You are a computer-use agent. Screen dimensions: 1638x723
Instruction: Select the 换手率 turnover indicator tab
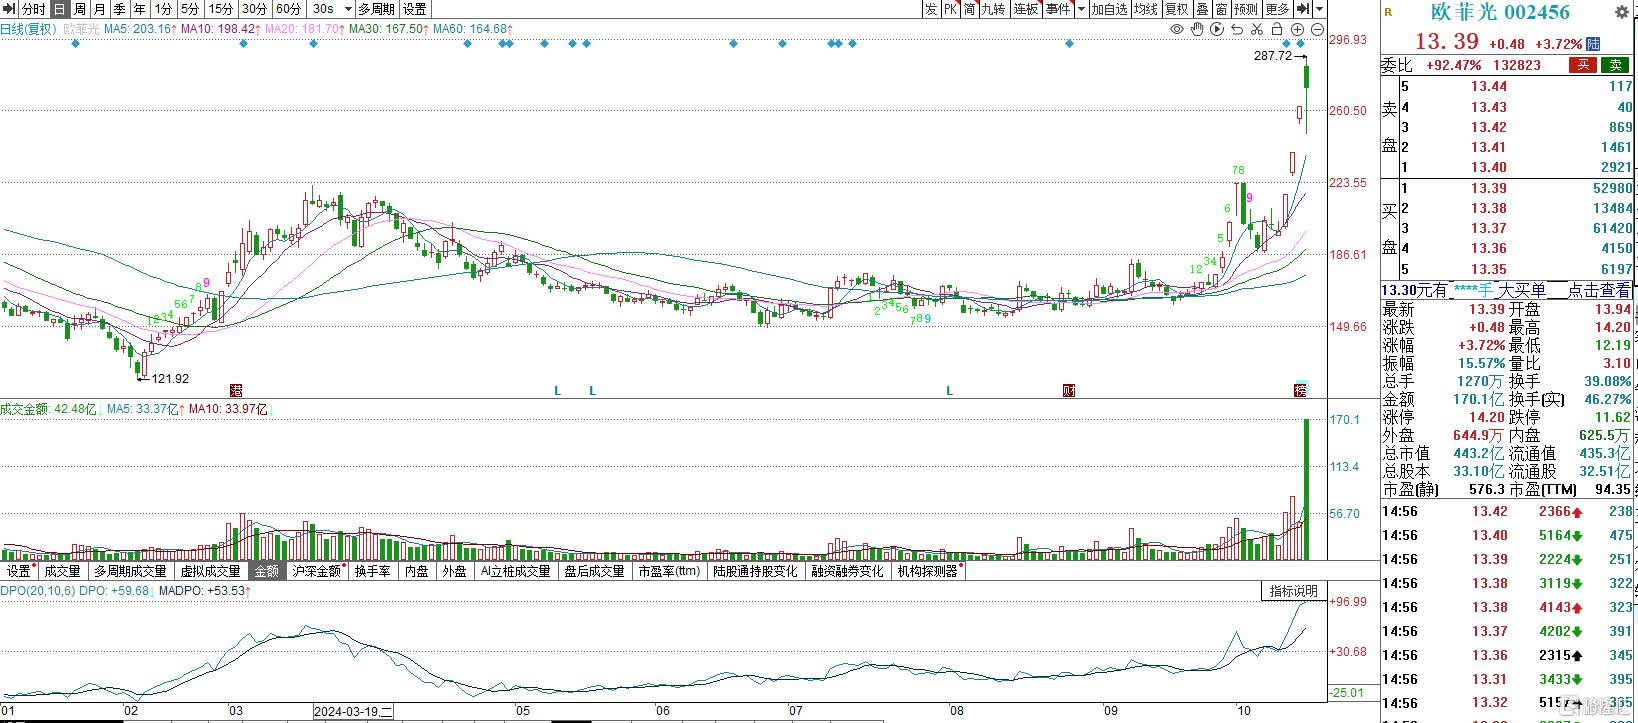373,571
